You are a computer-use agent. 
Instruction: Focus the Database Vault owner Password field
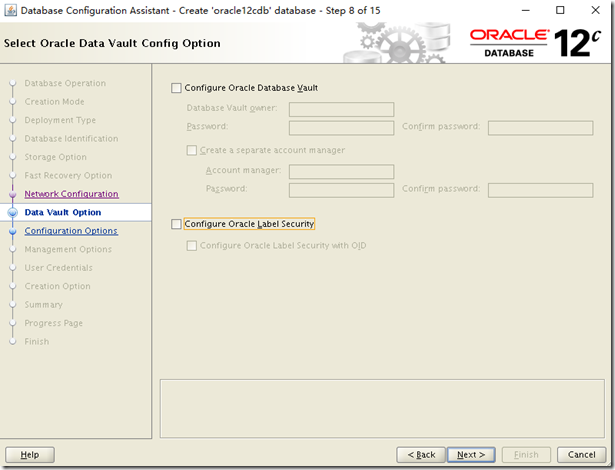pyautogui.click(x=341, y=128)
